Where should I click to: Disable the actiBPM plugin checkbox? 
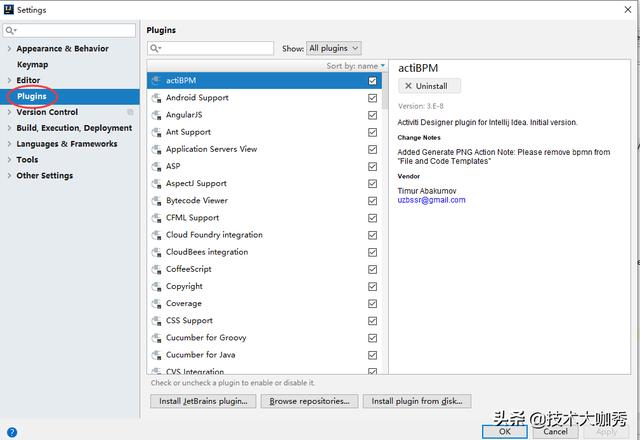tap(372, 81)
